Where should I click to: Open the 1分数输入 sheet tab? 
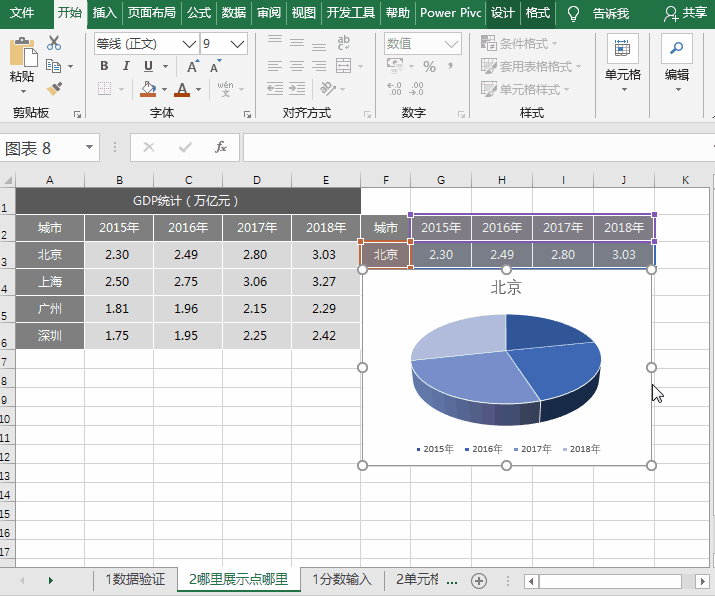click(x=342, y=579)
